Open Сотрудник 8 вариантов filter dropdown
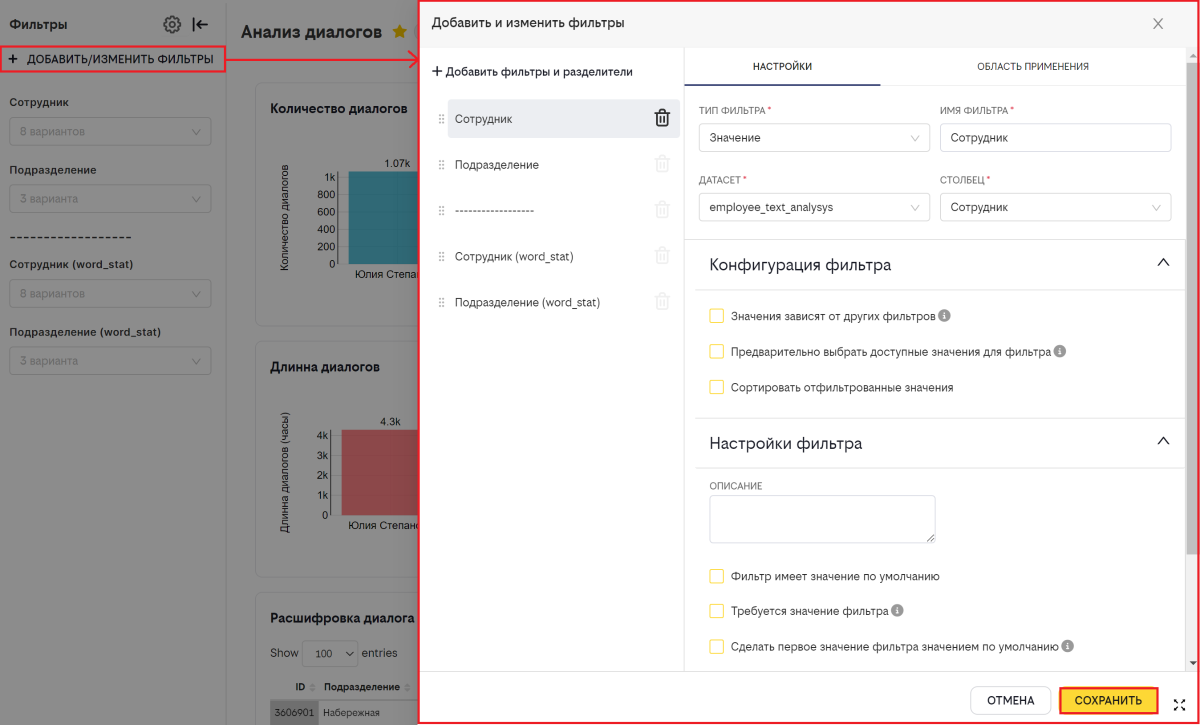Screen dimensions: 1200x725 (110, 131)
